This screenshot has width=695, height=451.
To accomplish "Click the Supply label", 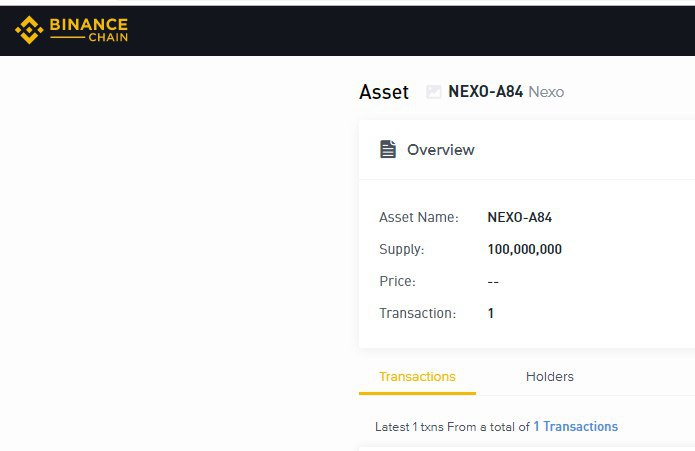I will 402,249.
